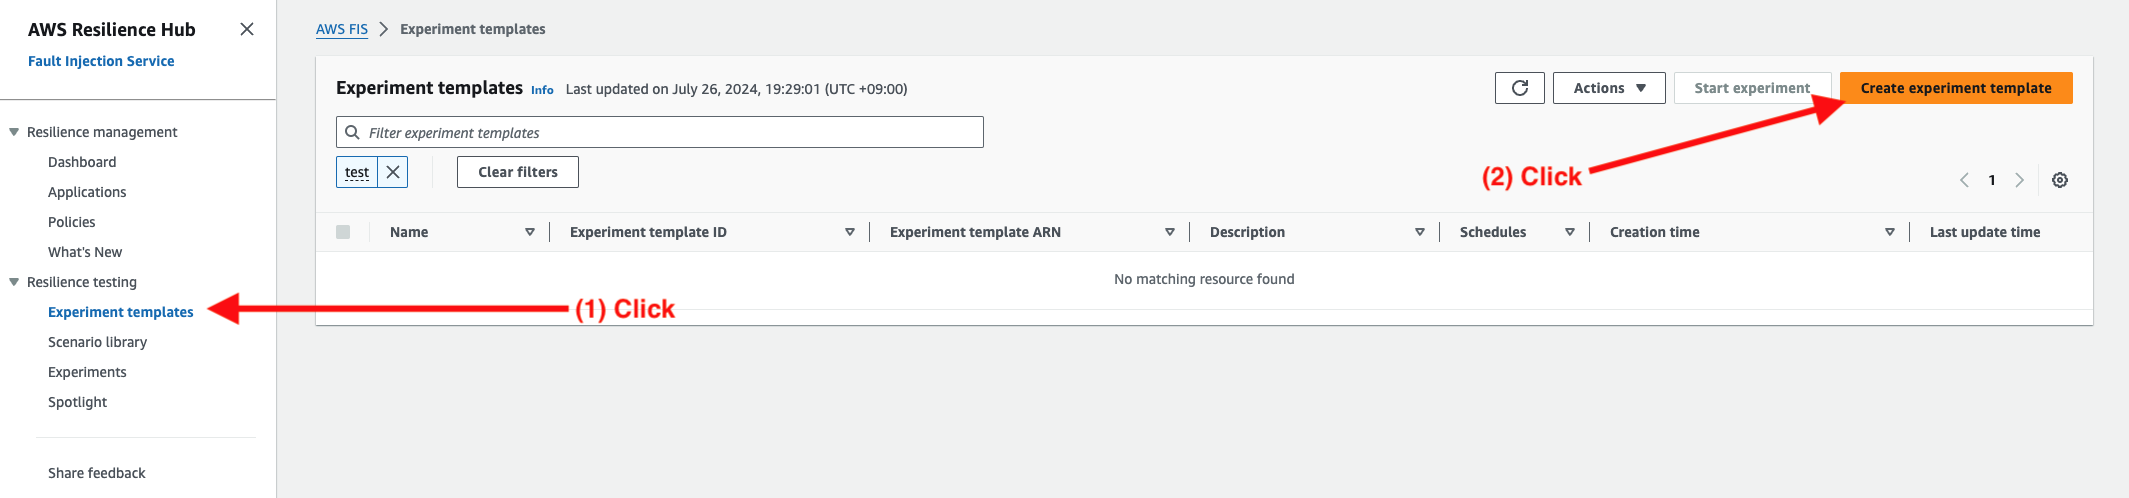Sort by Description column arrow

pyautogui.click(x=1420, y=232)
